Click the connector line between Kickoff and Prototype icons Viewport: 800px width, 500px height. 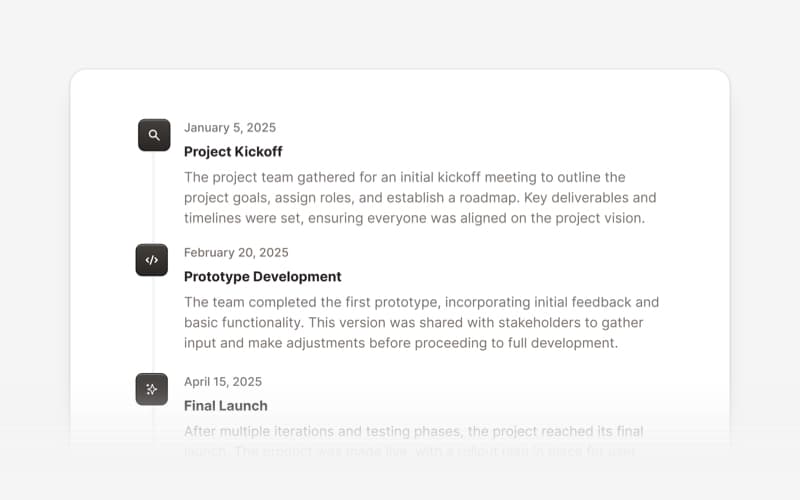pyautogui.click(x=153, y=197)
